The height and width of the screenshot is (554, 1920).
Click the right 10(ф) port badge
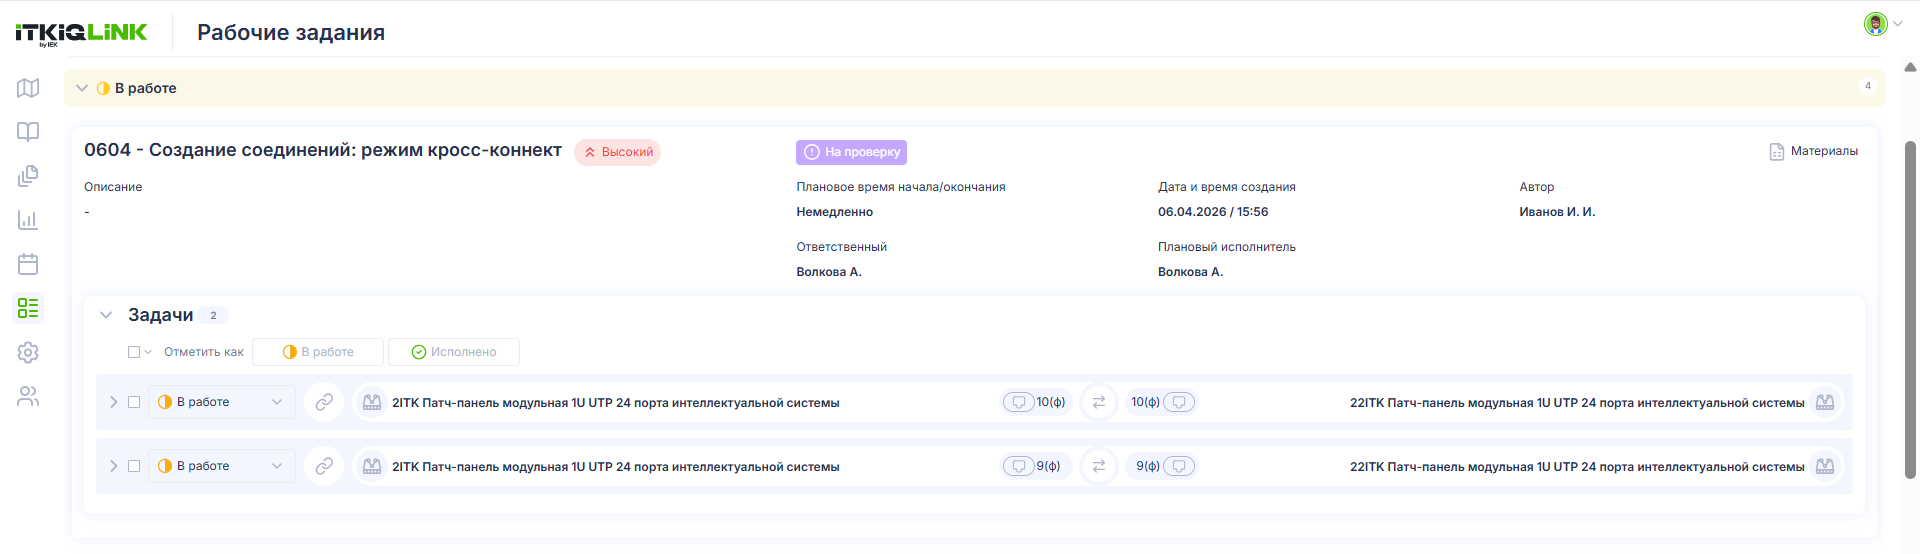tap(1163, 402)
